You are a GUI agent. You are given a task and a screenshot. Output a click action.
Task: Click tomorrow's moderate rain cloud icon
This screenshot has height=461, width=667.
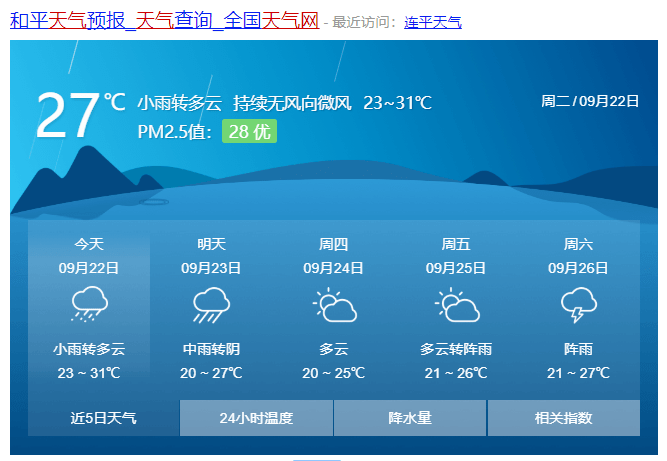(x=211, y=305)
